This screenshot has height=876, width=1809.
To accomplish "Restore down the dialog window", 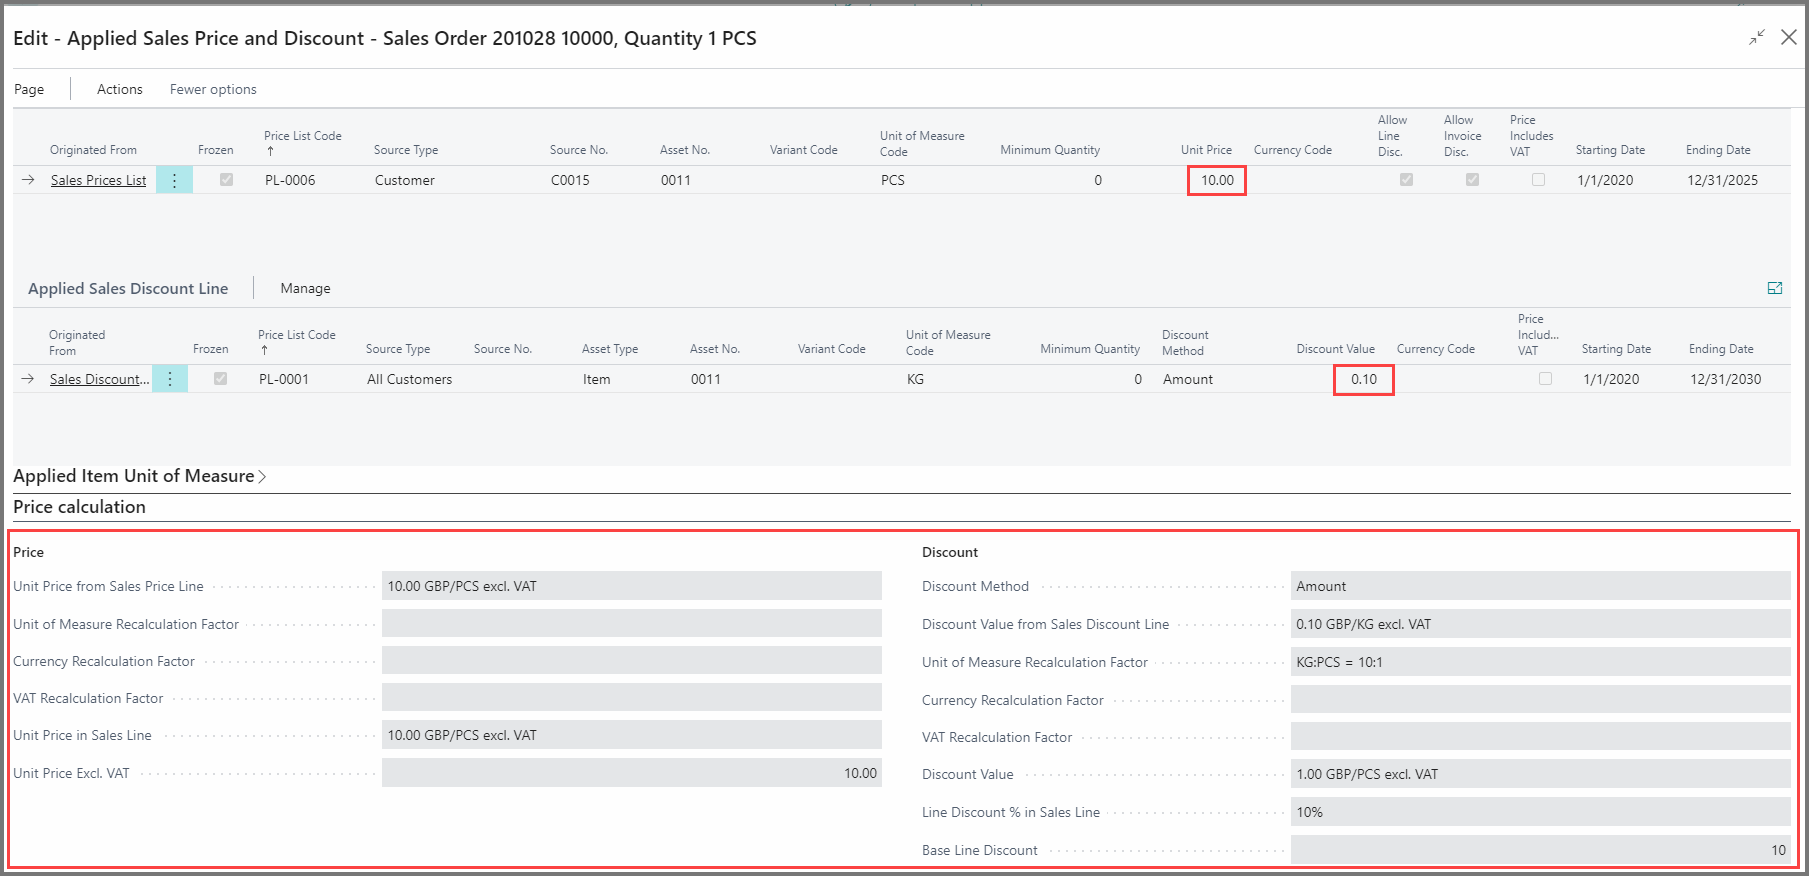I will click(1756, 38).
